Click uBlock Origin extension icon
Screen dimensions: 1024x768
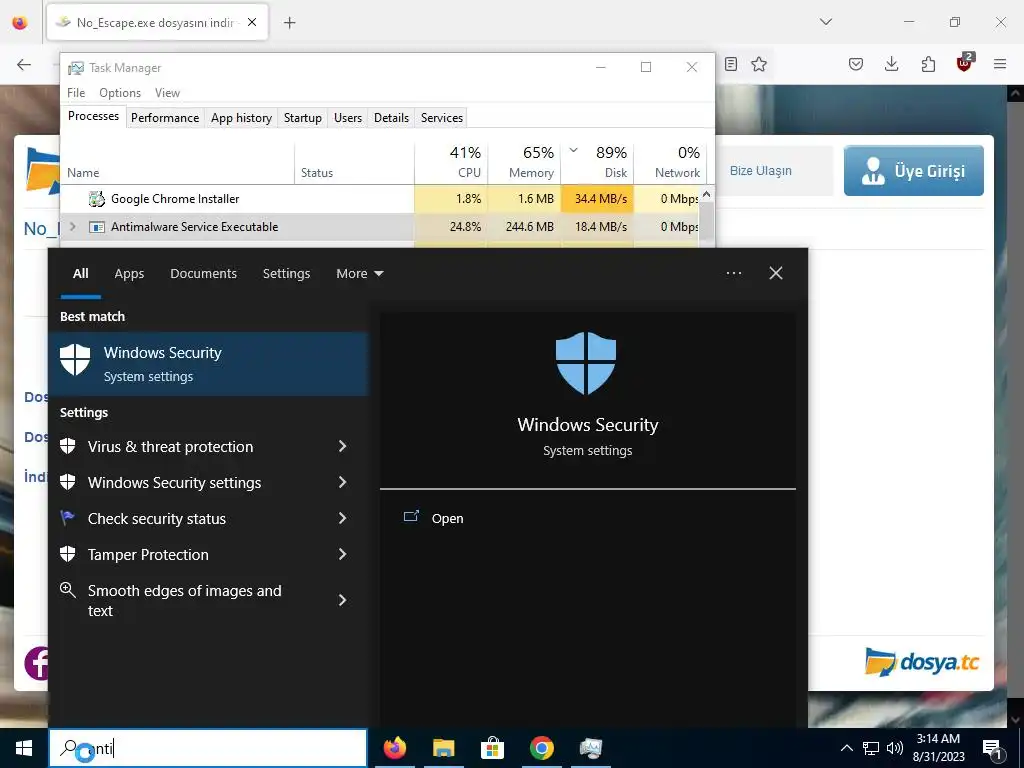click(x=964, y=63)
